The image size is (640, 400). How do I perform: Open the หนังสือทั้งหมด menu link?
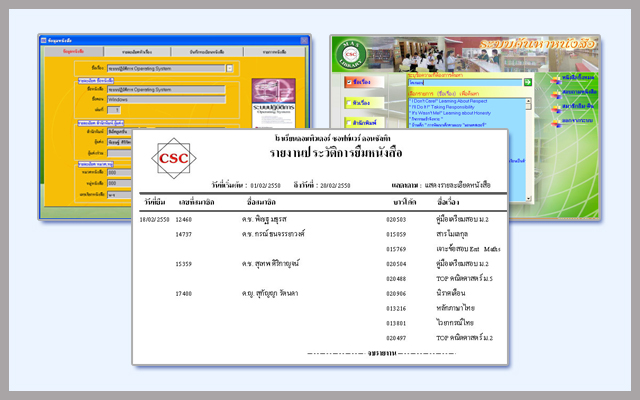578,77
